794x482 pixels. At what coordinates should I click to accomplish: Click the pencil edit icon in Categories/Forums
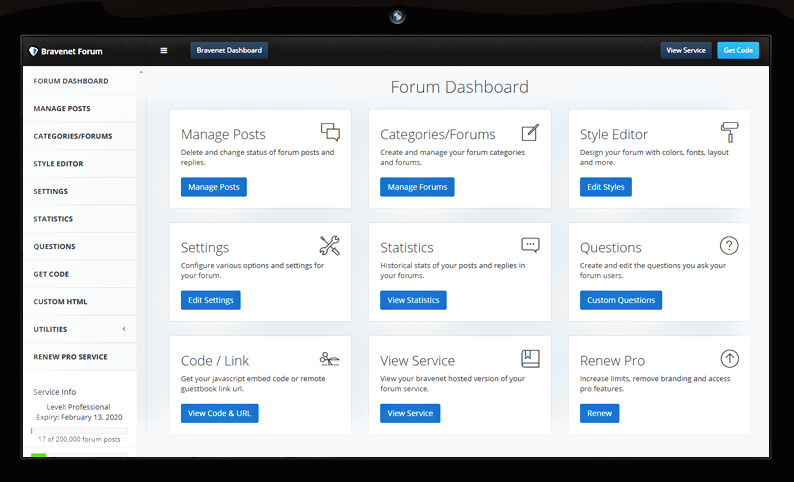[530, 133]
